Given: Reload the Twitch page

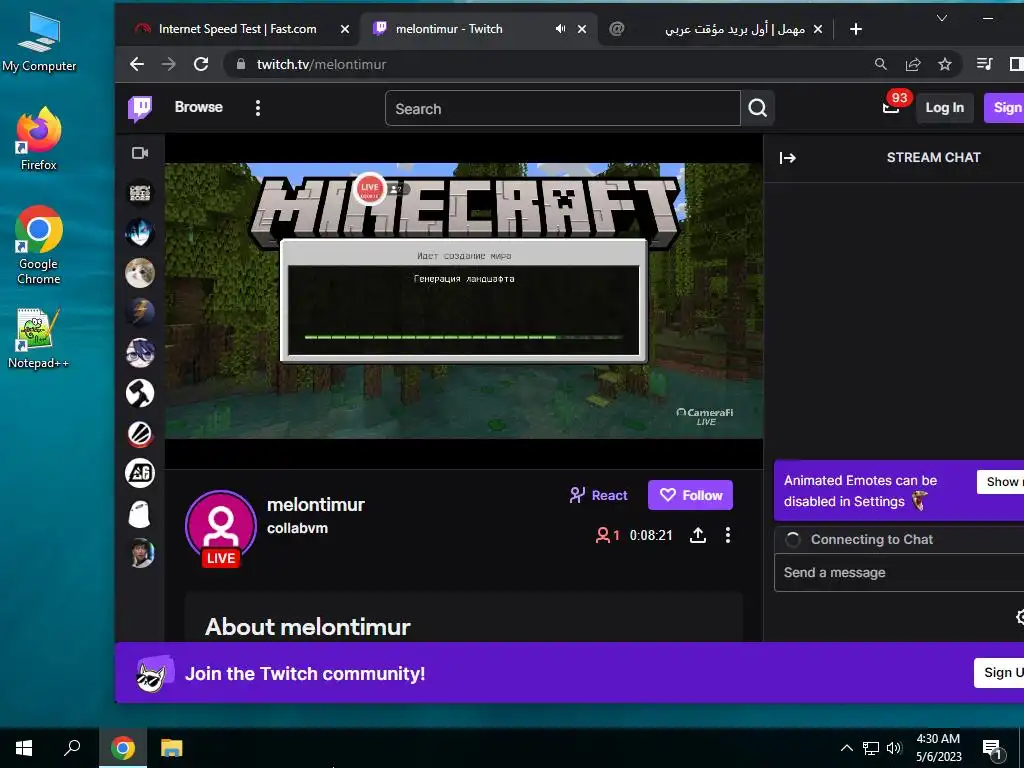Looking at the screenshot, I should click(201, 64).
